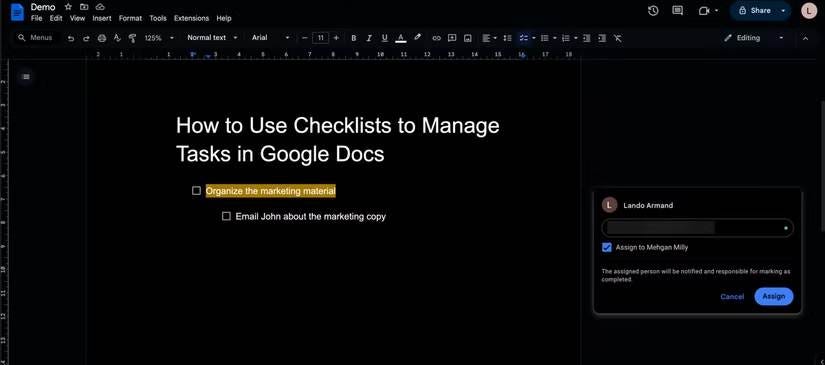Click the Menus search box
Image resolution: width=825 pixels, height=365 pixels.
[x=36, y=38]
